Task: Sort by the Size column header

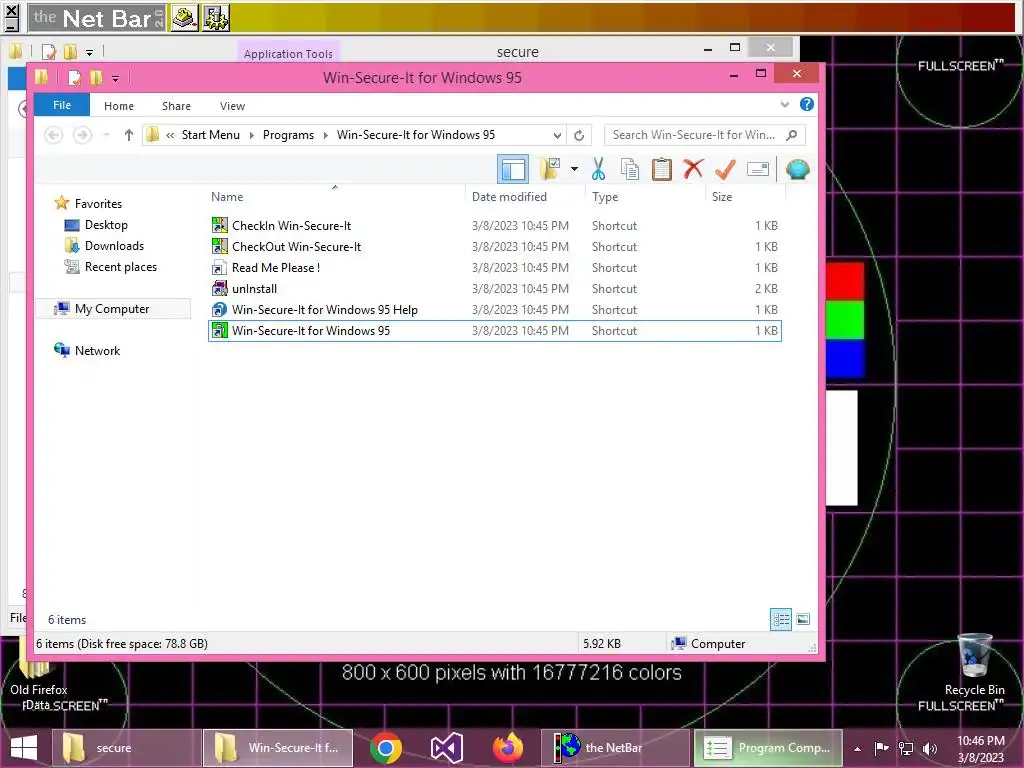Action: [722, 197]
